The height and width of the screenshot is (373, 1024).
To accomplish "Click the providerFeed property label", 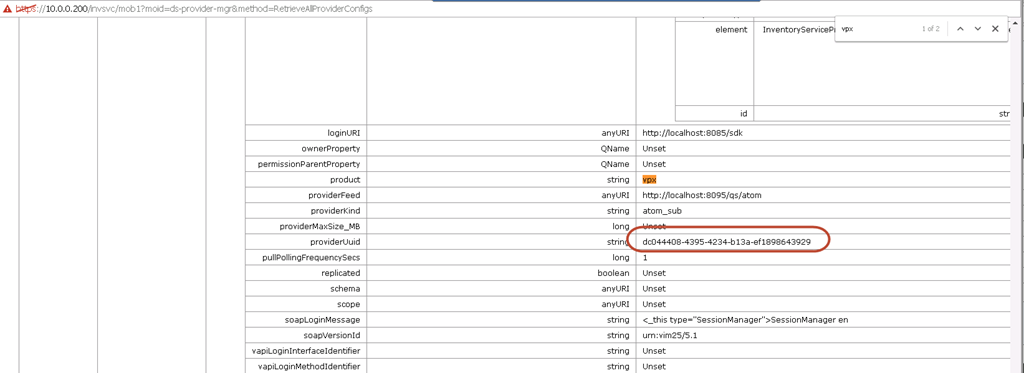I will point(335,195).
